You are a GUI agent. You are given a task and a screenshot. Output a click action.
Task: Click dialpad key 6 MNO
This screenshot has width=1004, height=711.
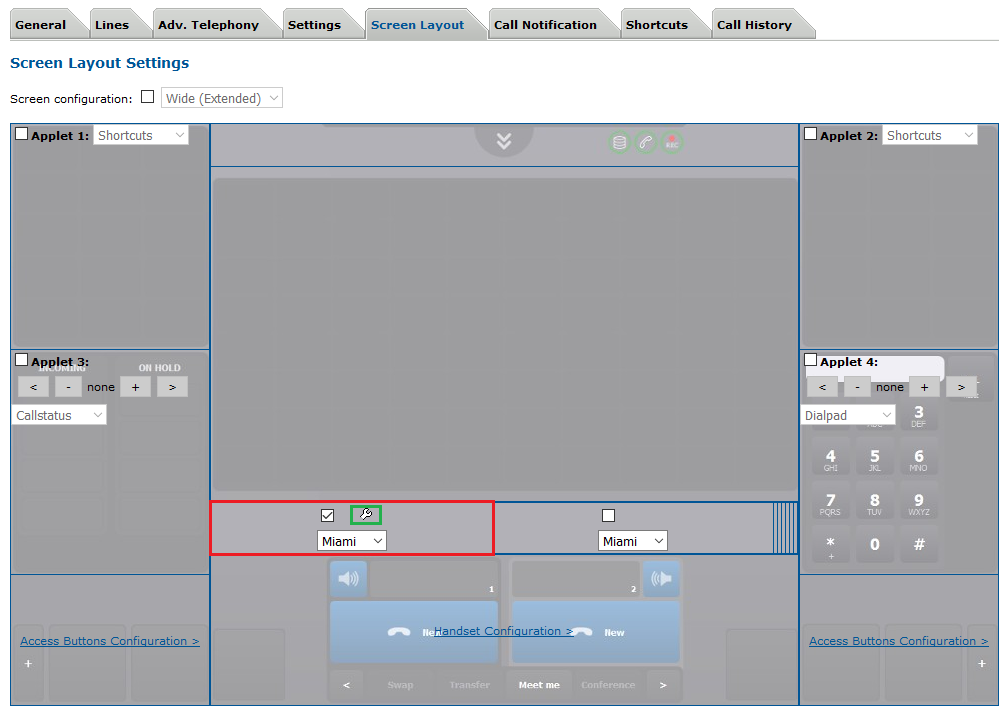(919, 459)
